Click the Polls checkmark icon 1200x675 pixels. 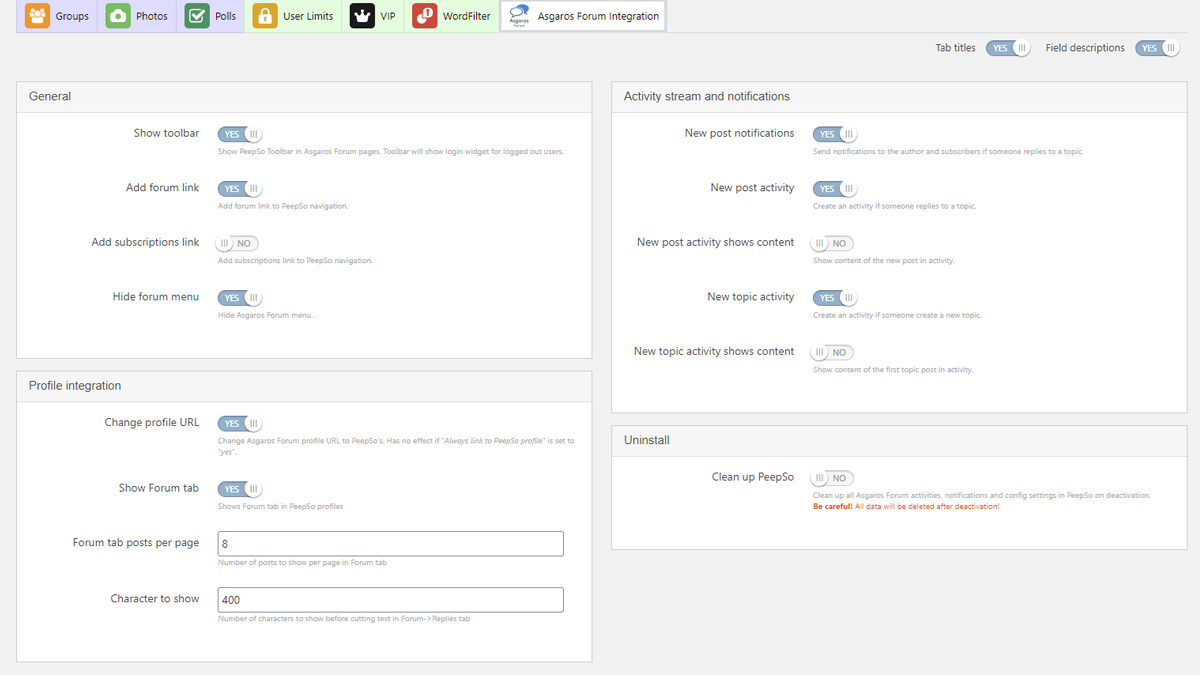197,16
